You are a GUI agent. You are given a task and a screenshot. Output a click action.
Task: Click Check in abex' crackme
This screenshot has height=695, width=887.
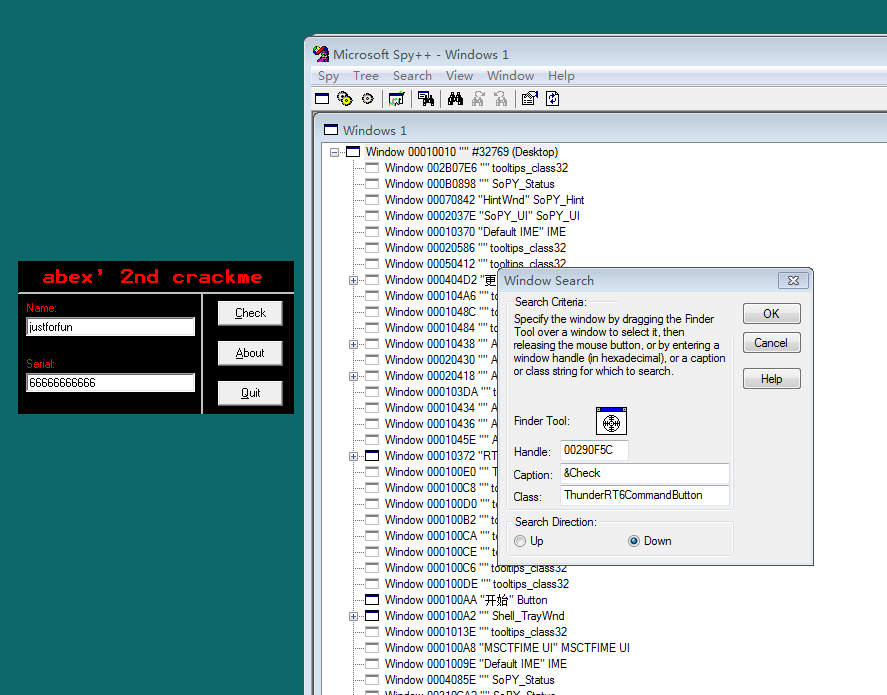point(250,313)
